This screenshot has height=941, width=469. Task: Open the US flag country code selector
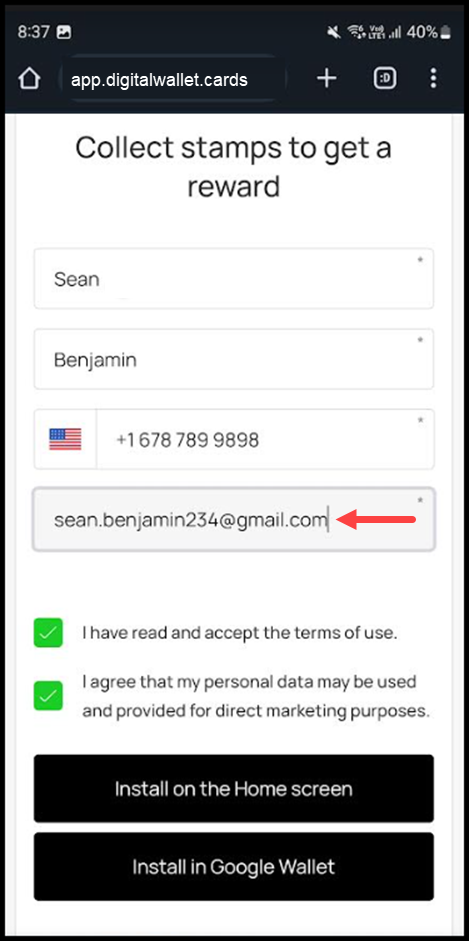[65, 439]
